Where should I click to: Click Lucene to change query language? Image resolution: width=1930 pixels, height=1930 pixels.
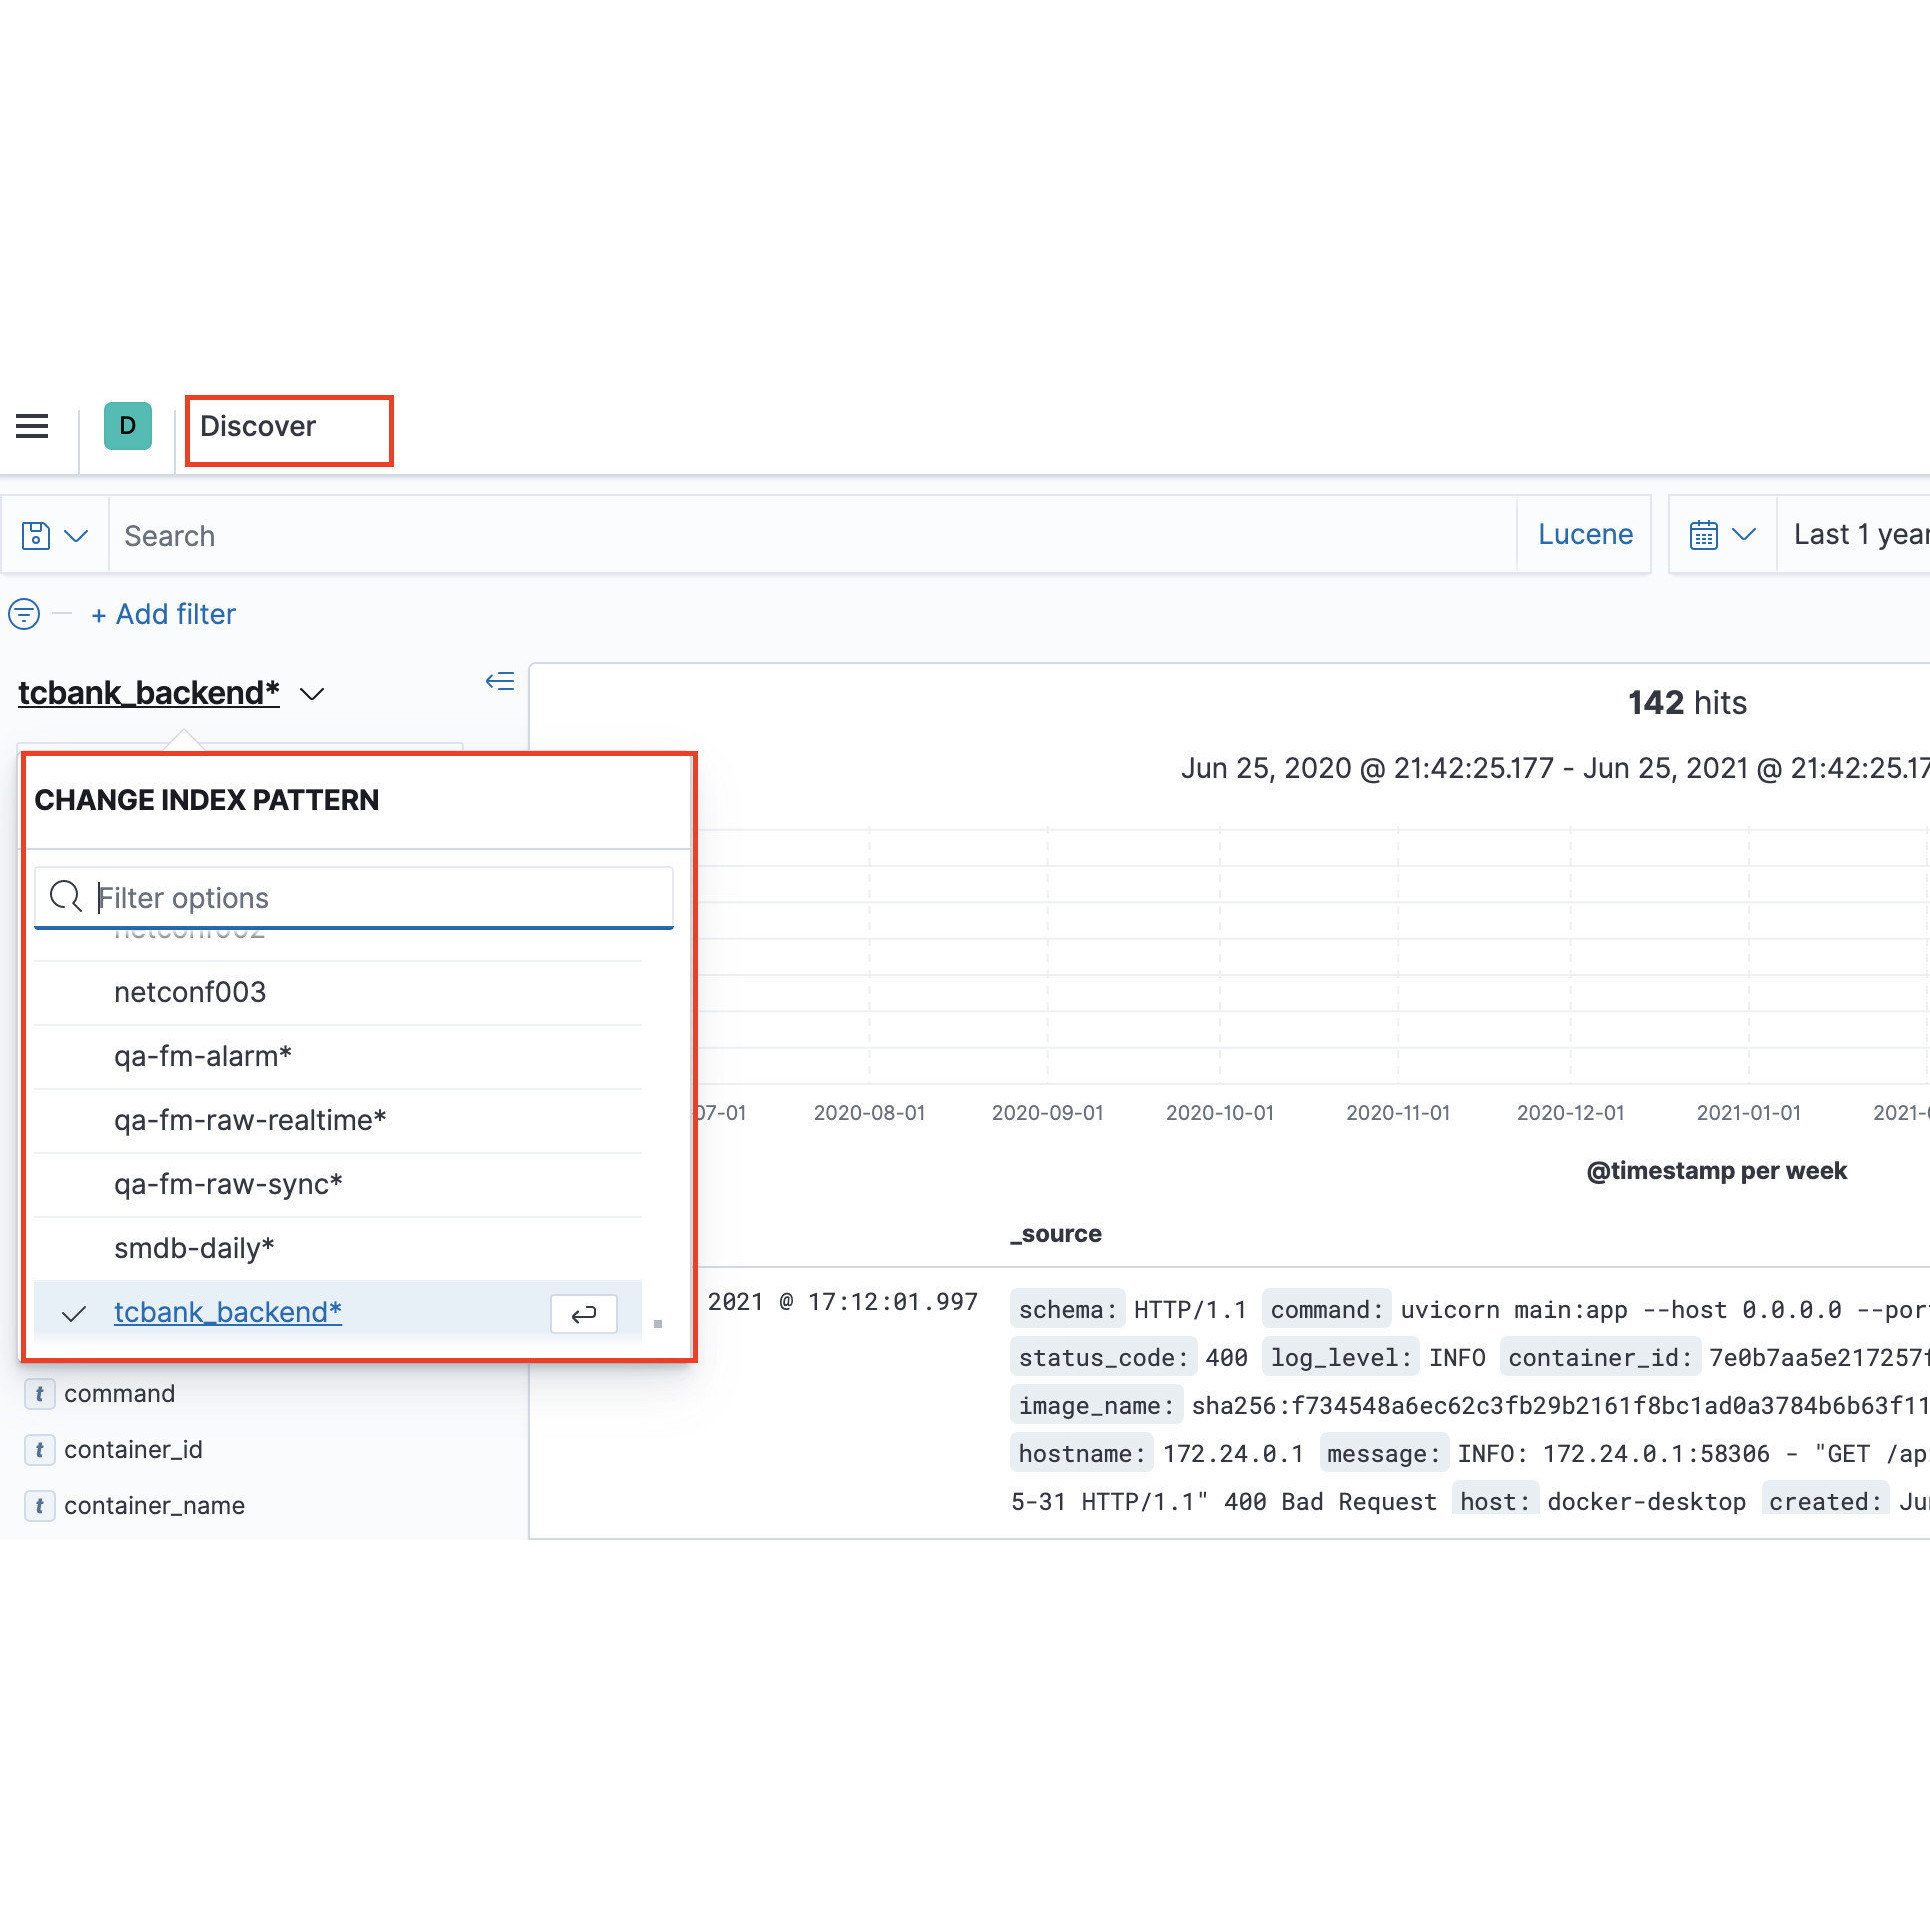pyautogui.click(x=1585, y=534)
